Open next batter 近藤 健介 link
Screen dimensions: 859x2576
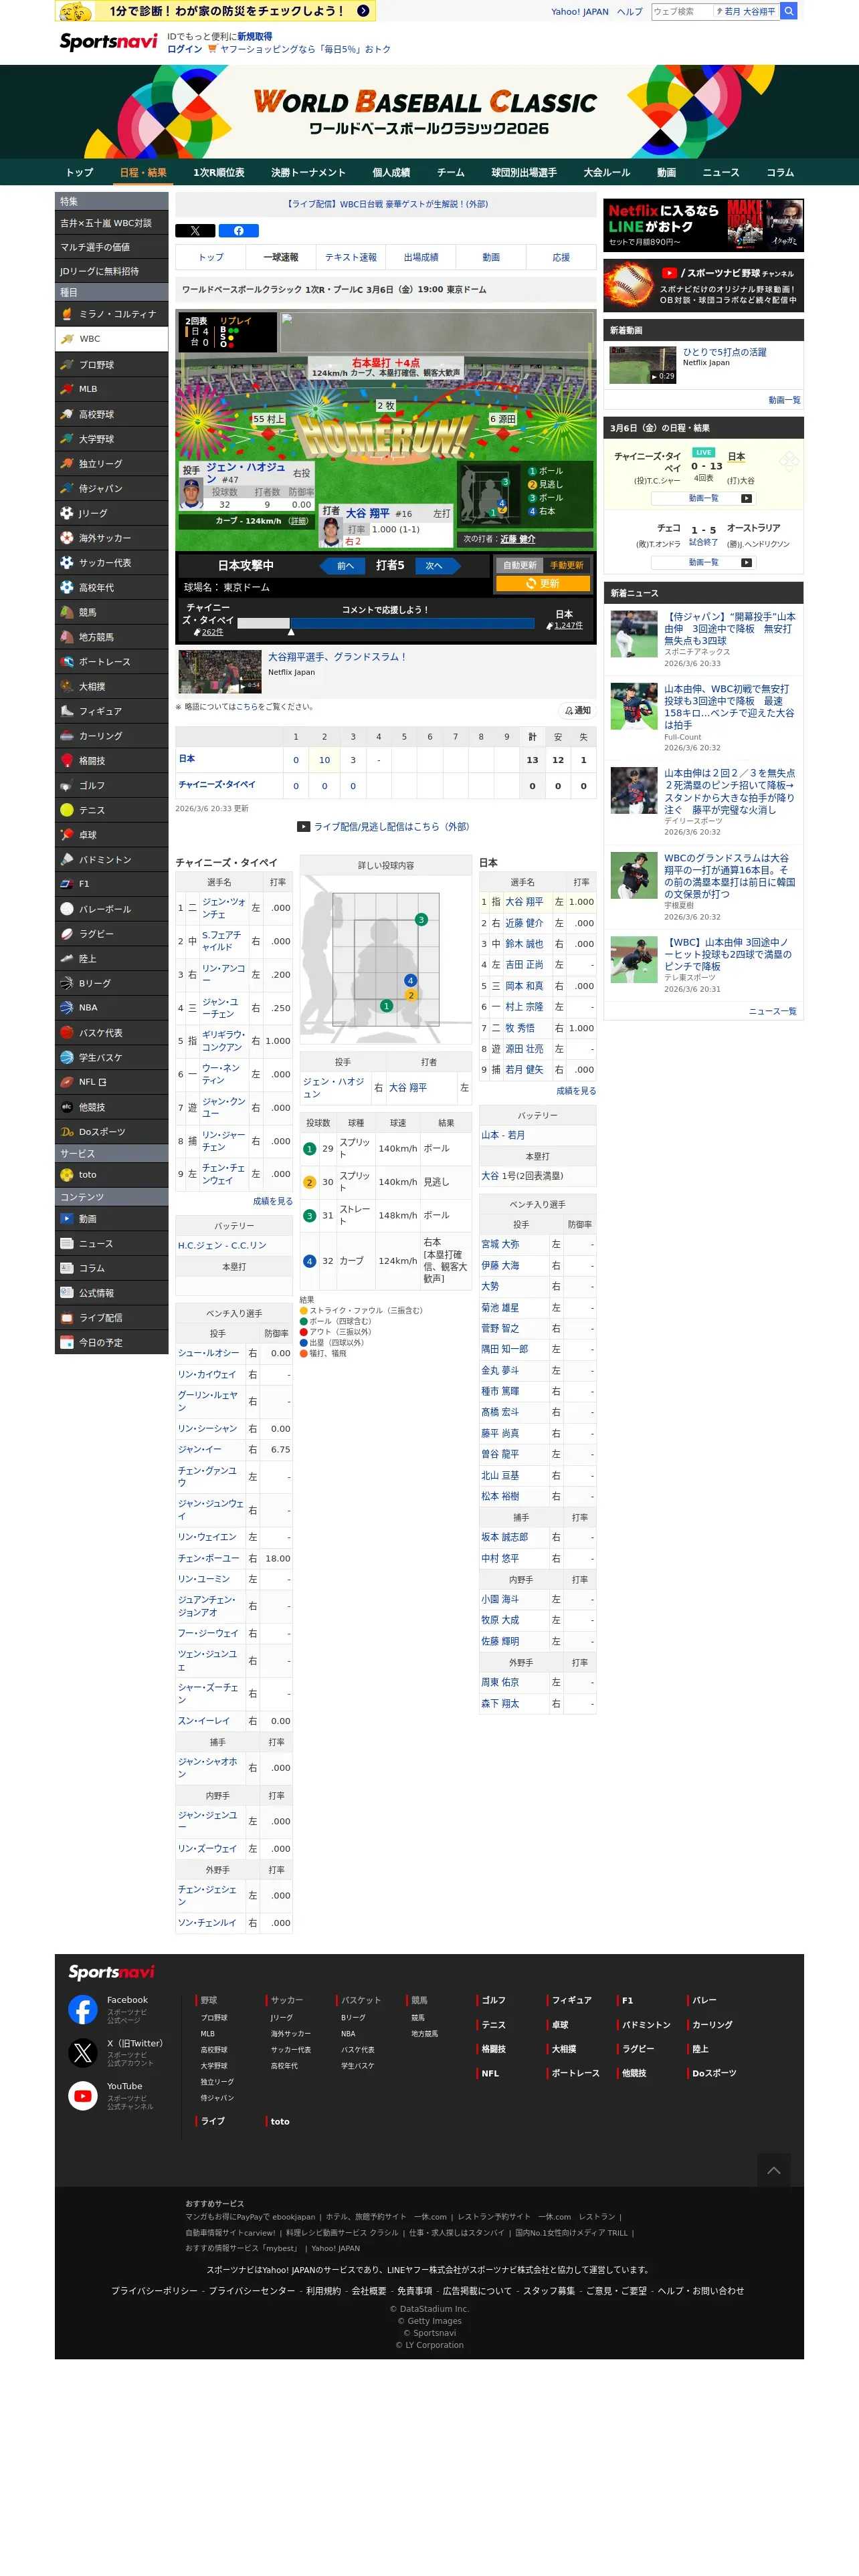[x=518, y=539]
